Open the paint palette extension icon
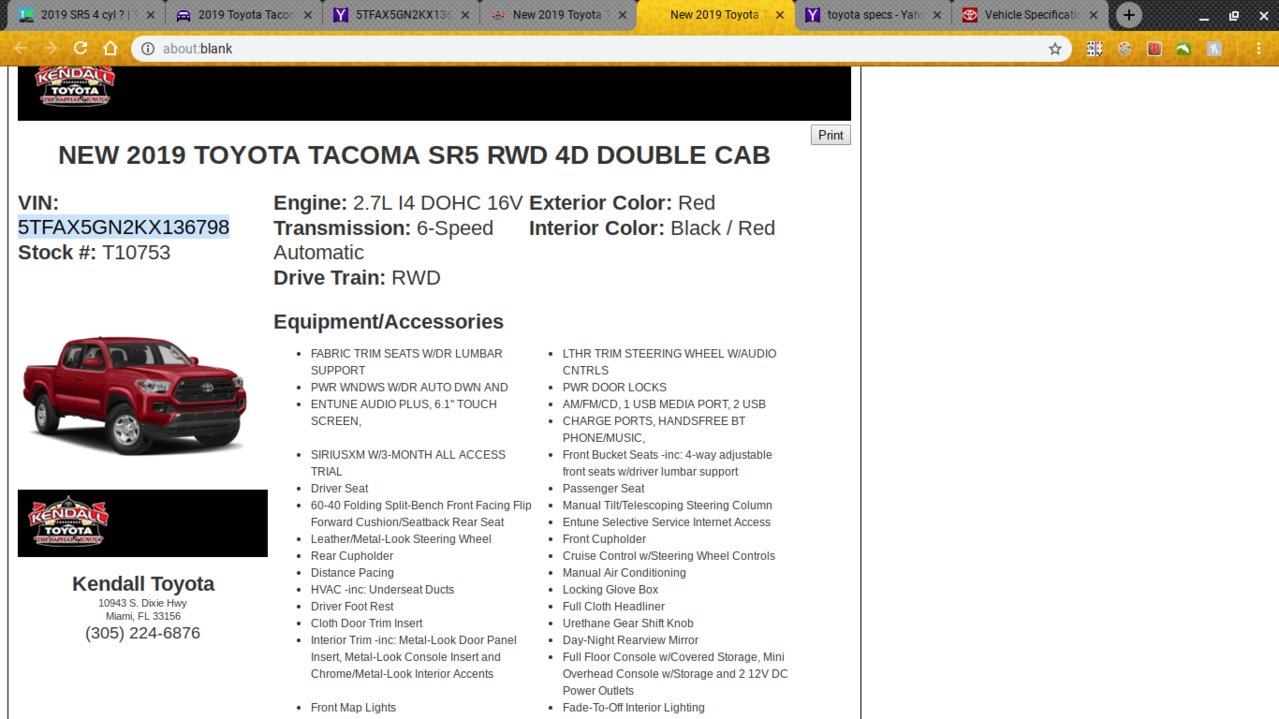 (1124, 48)
